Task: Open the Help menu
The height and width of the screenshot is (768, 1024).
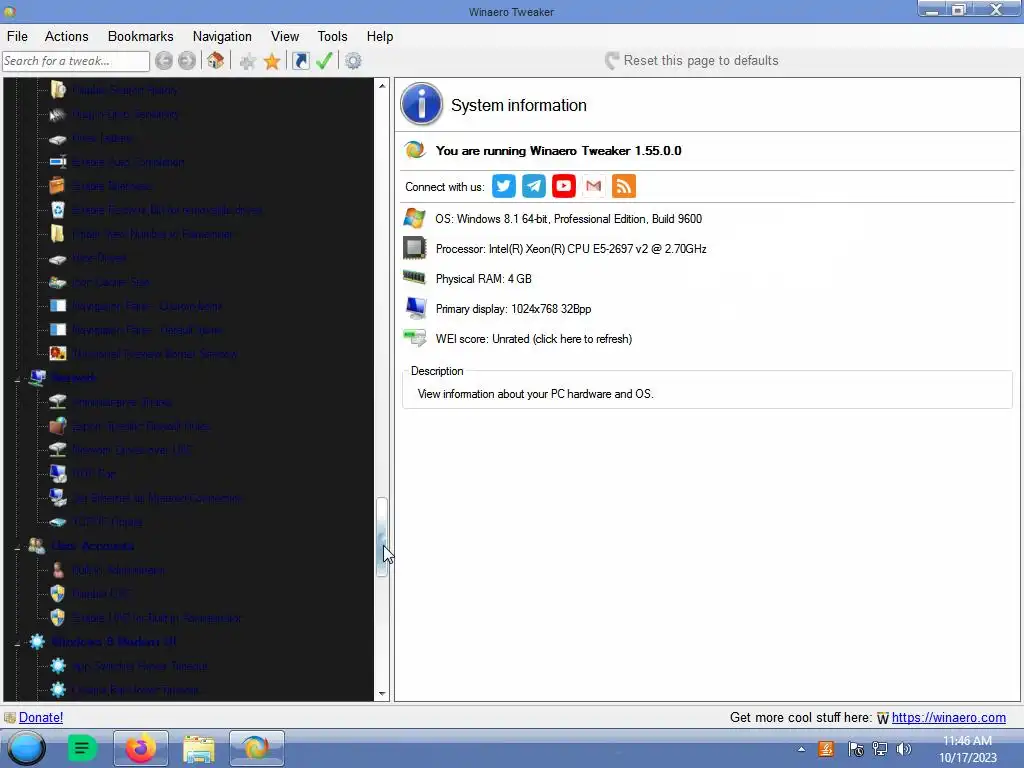Action: [379, 37]
